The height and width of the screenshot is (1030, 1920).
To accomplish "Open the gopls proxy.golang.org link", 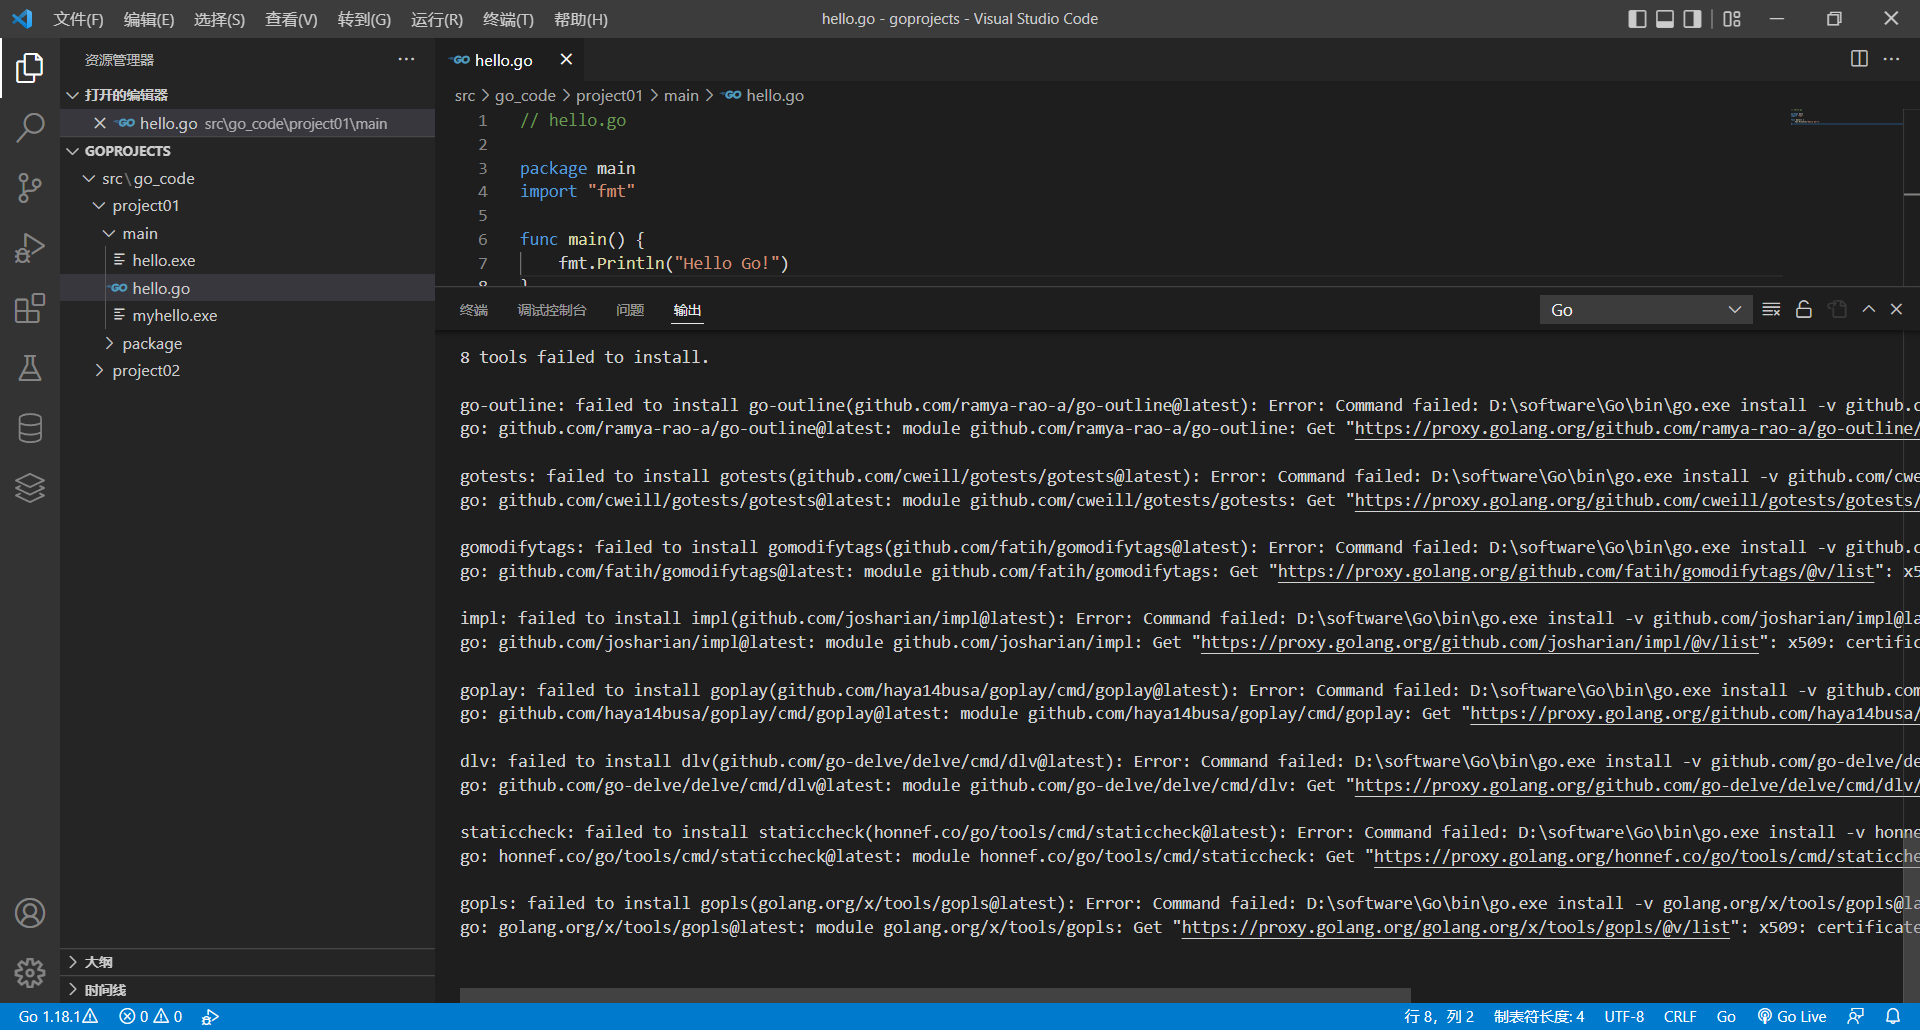I will [1456, 928].
